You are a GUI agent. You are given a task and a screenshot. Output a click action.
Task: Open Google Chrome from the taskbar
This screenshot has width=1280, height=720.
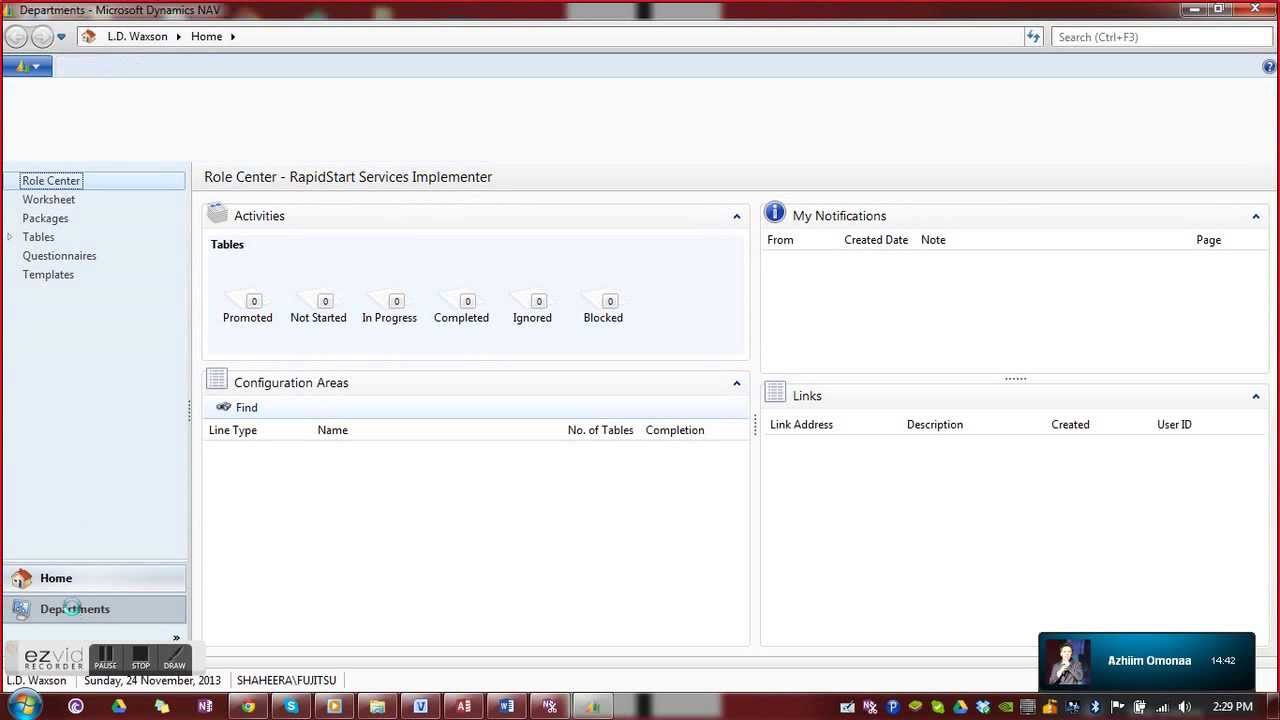click(248, 706)
